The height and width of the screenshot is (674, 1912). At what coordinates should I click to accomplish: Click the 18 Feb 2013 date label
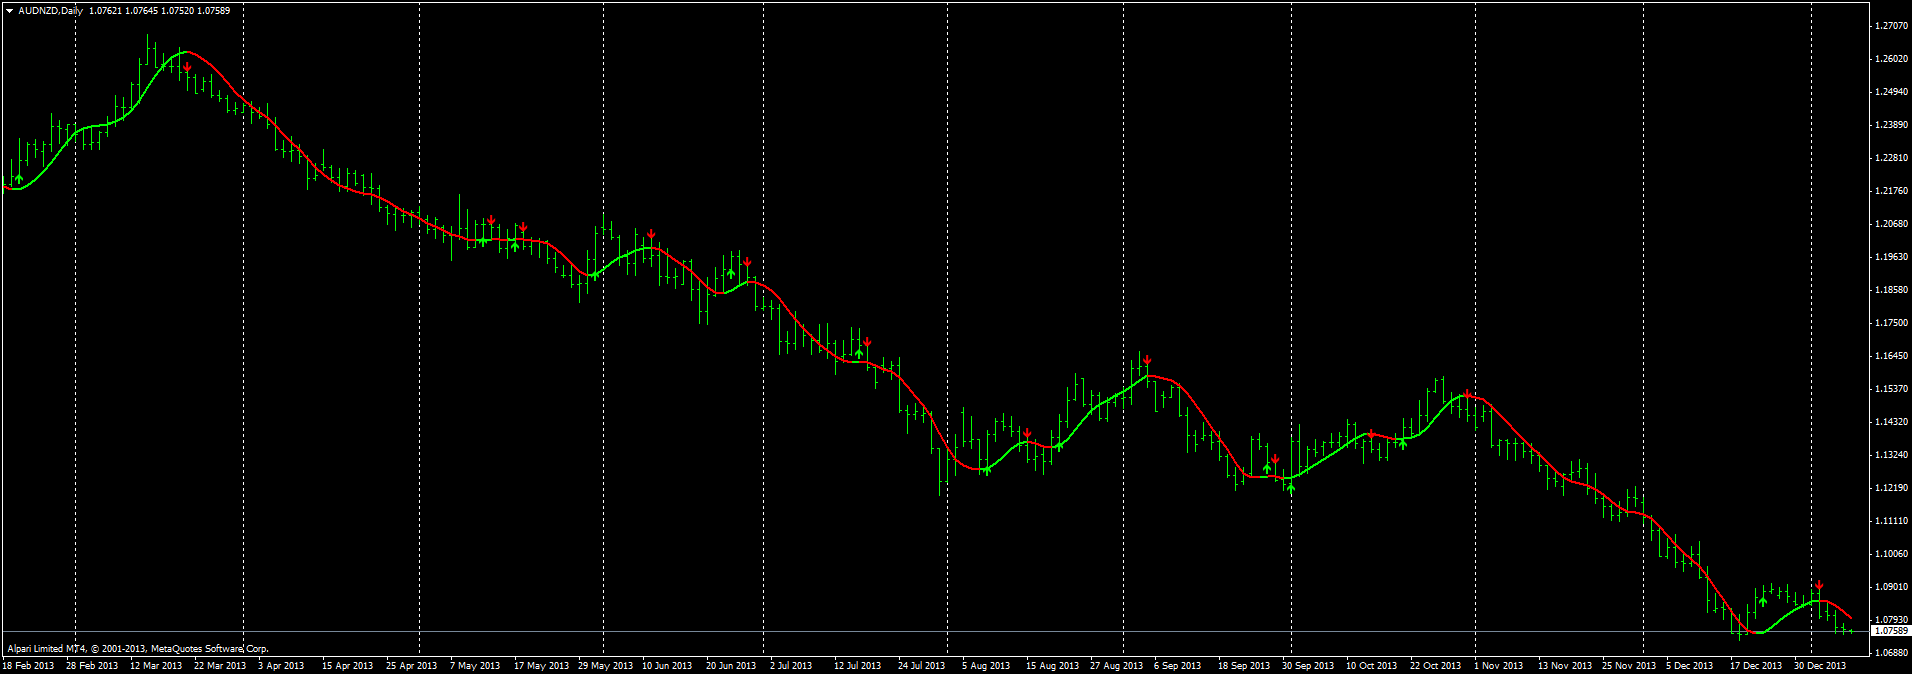pos(28,666)
